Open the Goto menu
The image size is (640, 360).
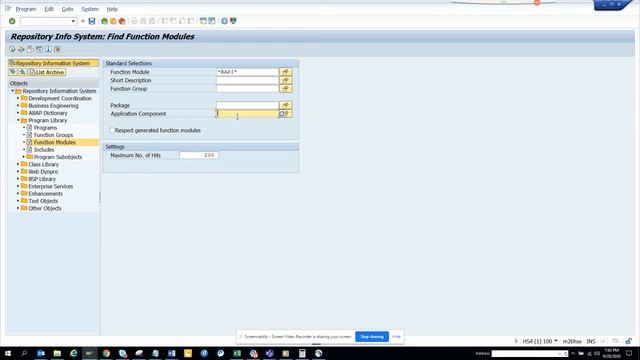point(67,9)
